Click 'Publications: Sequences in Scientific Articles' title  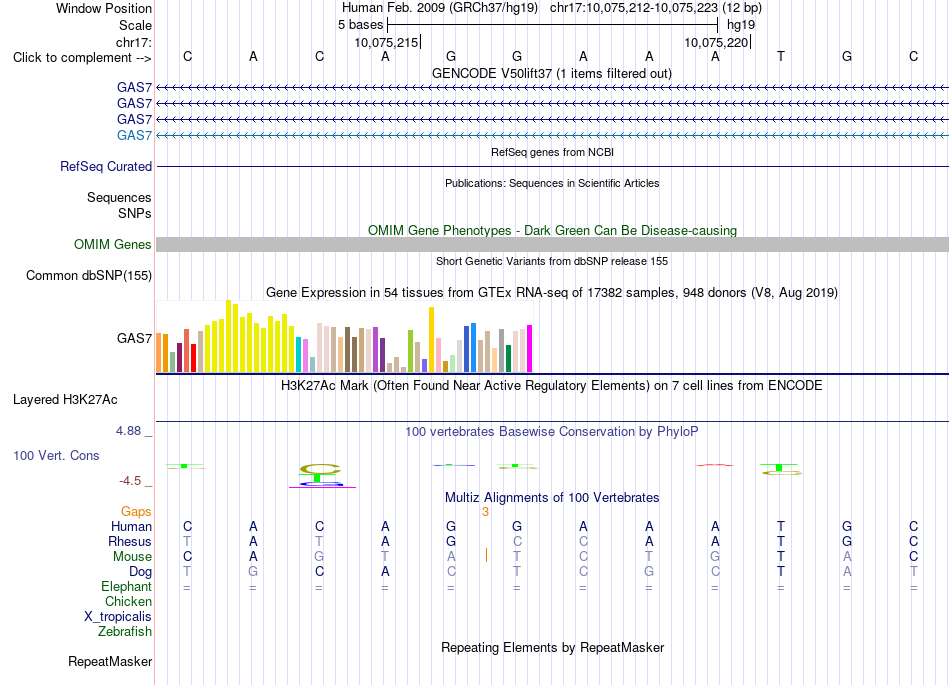tap(552, 183)
